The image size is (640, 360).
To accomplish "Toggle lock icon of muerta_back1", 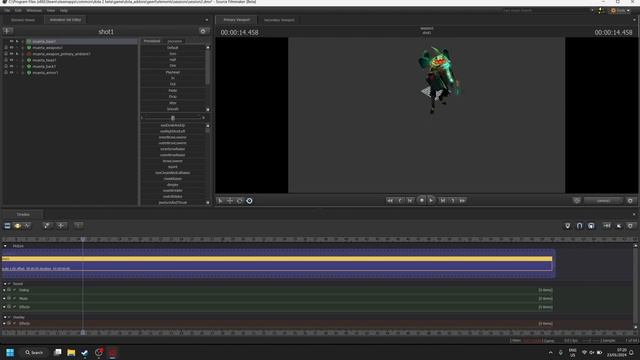I will (6, 66).
